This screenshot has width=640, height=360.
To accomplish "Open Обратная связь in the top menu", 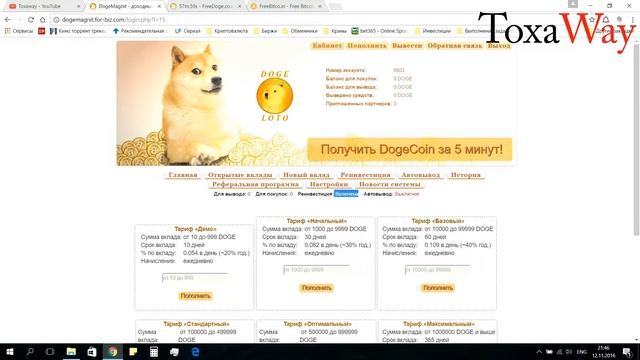I will click(x=454, y=46).
